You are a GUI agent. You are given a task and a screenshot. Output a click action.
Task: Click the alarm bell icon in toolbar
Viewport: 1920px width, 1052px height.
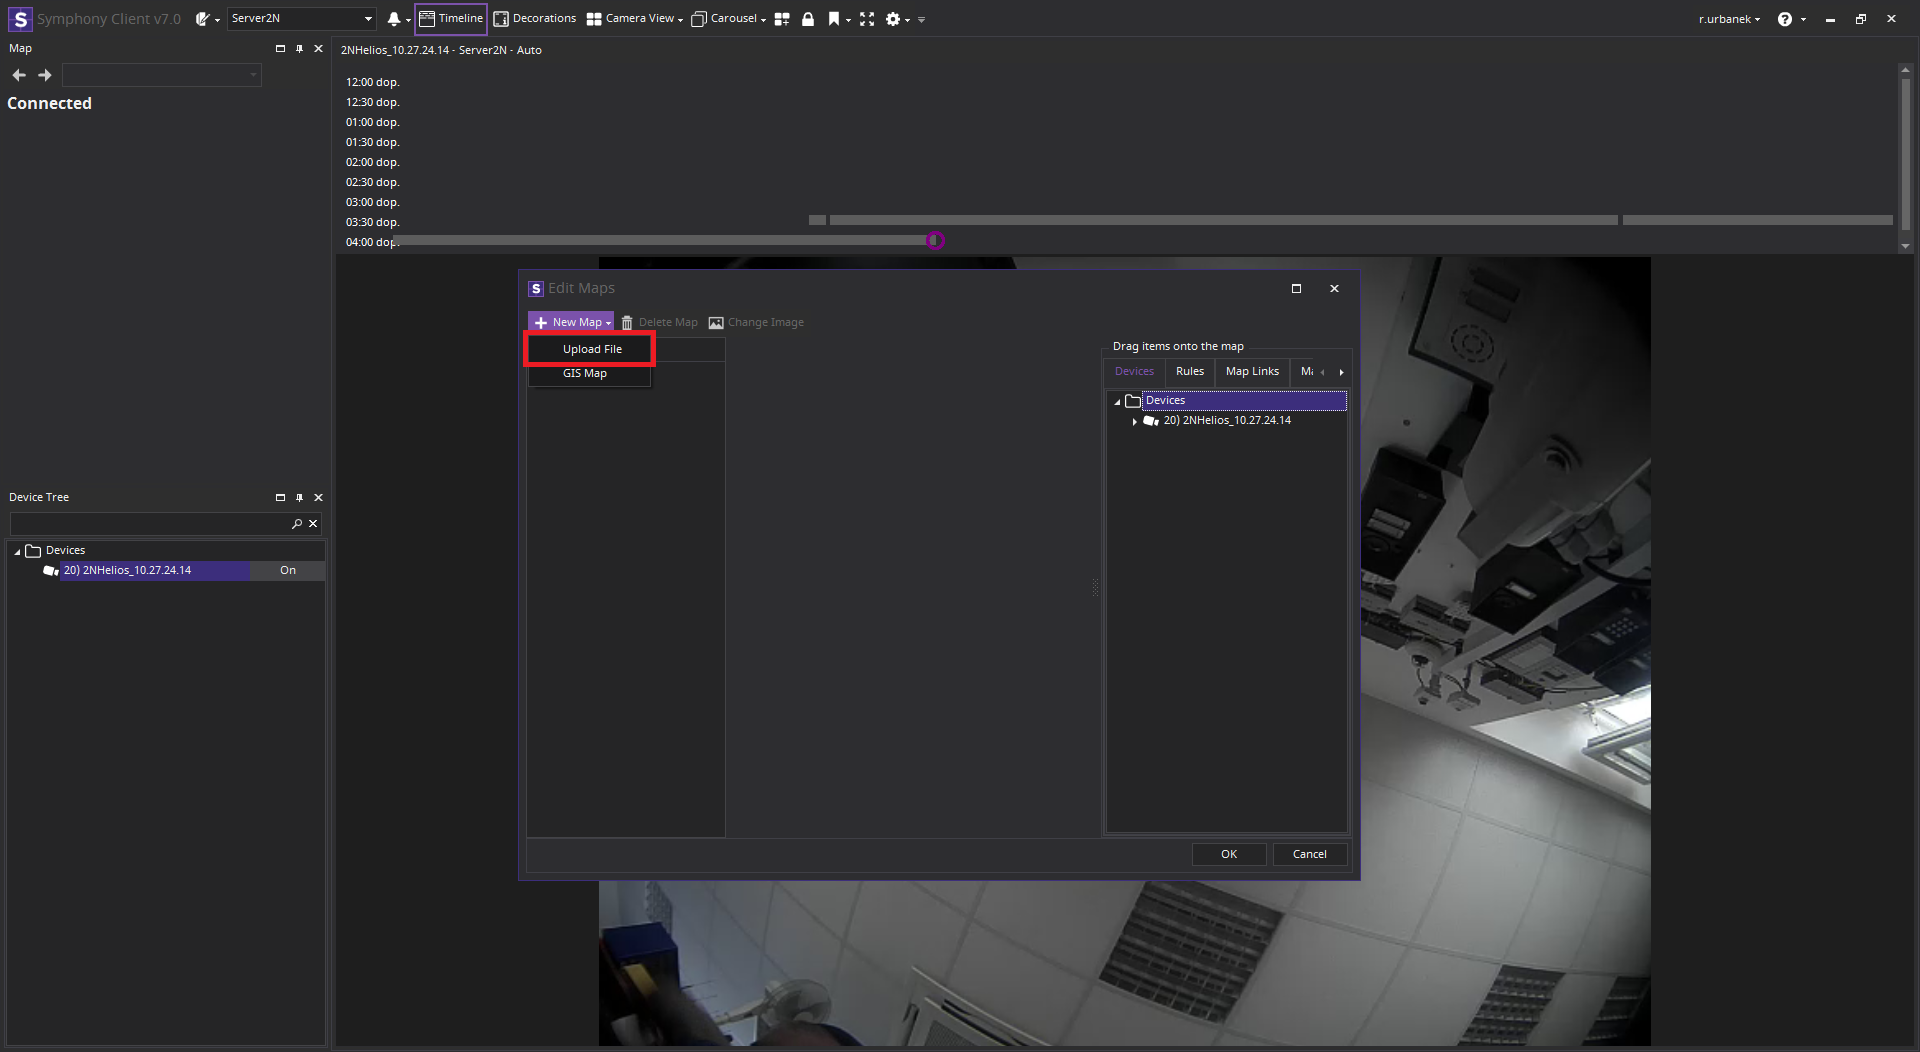[x=394, y=19]
